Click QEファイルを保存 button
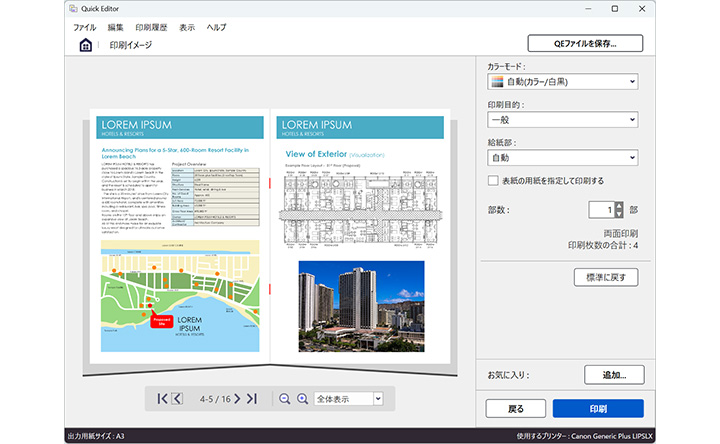This screenshot has width=720, height=444. coord(585,44)
